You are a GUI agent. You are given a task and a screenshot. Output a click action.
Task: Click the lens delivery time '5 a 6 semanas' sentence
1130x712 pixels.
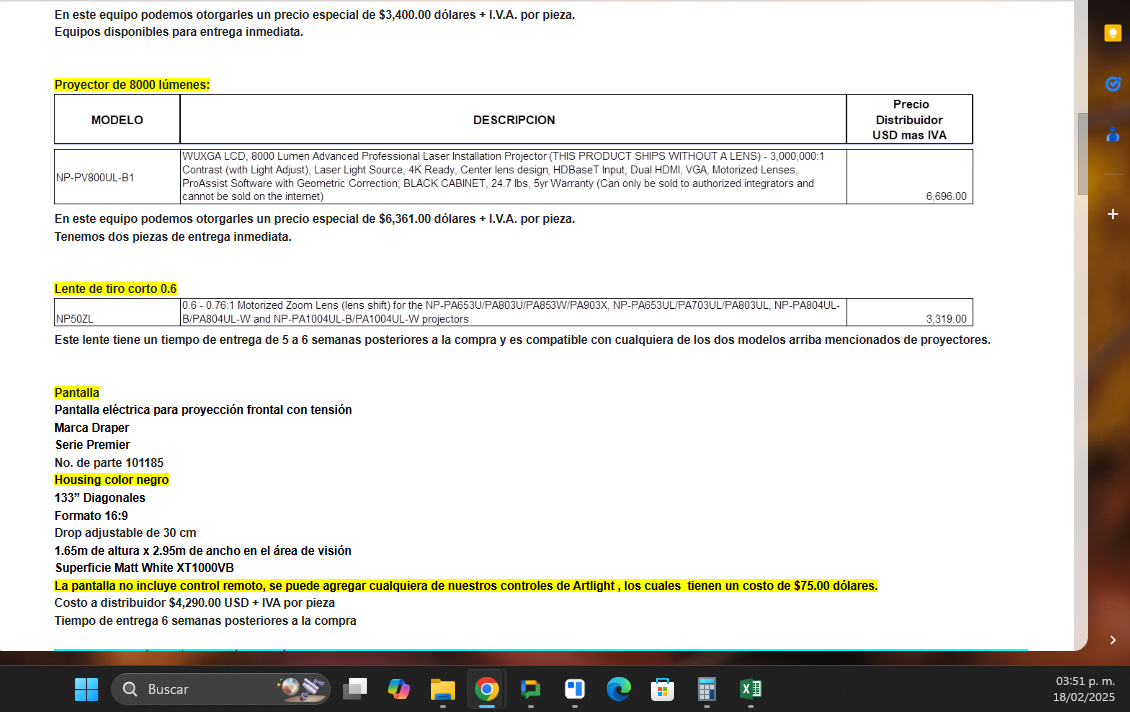point(522,339)
